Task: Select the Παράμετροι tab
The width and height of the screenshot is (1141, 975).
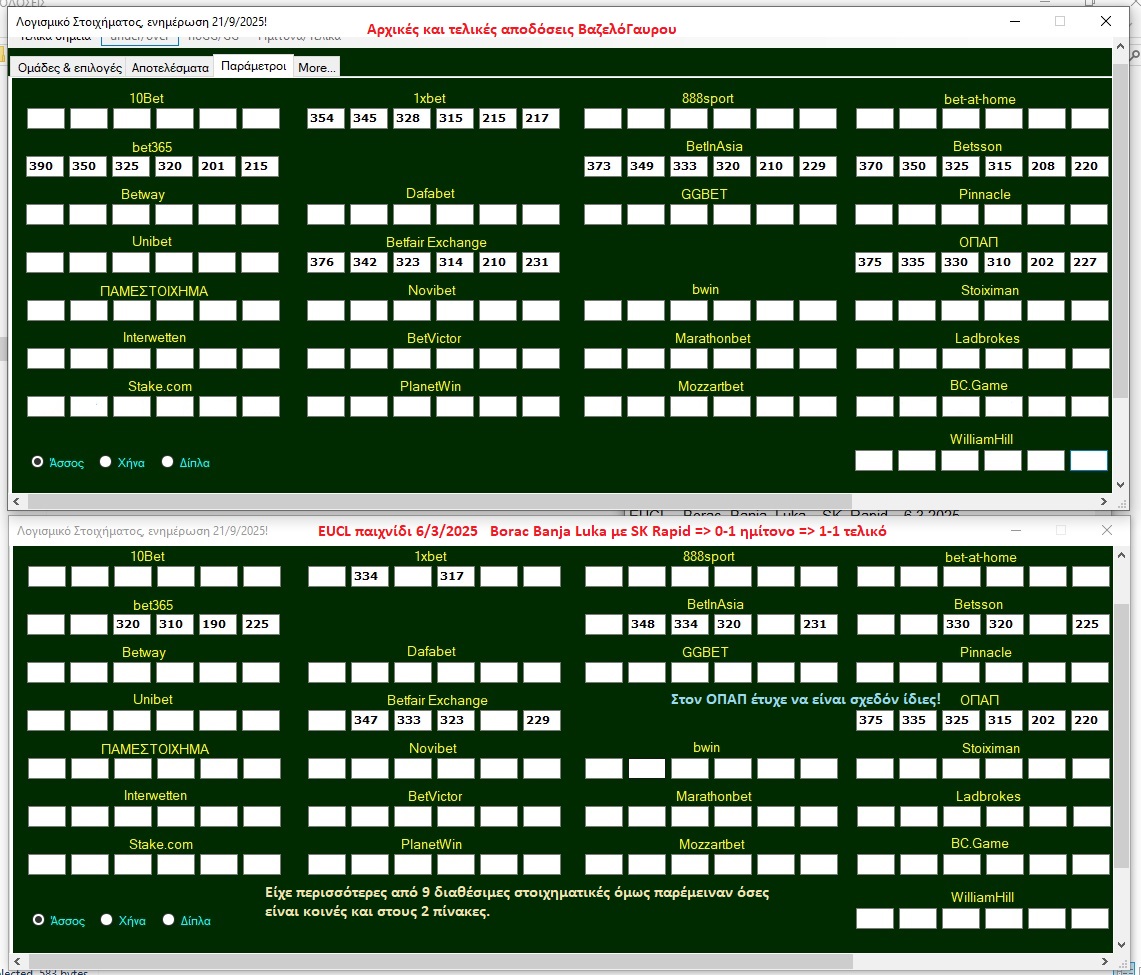Action: [254, 66]
